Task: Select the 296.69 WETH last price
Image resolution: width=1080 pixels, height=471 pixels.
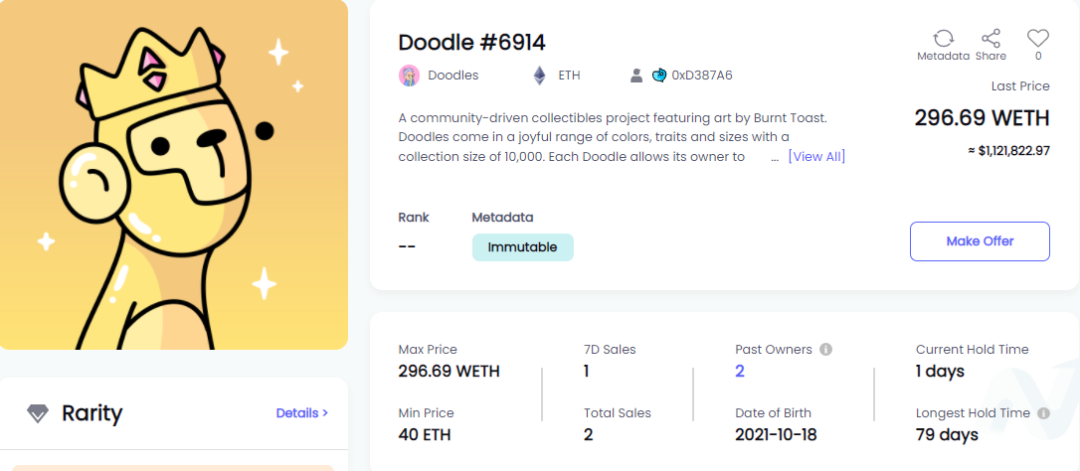Action: click(982, 118)
